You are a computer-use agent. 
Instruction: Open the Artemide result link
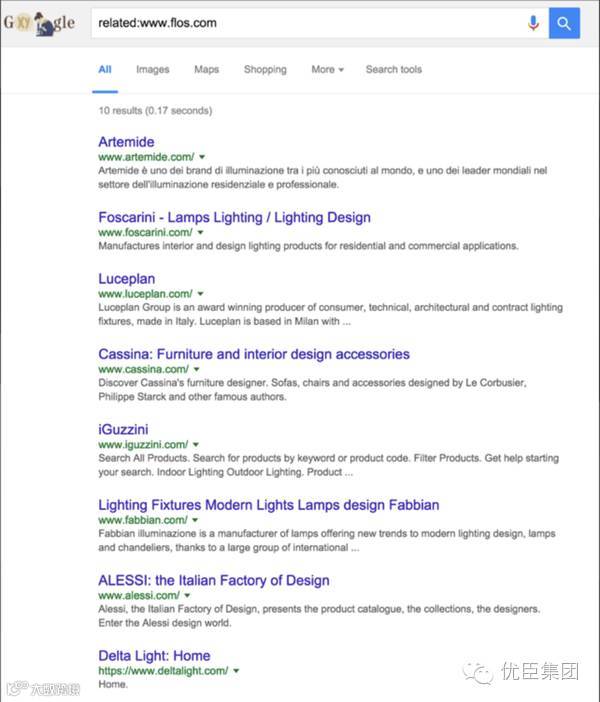coord(126,142)
